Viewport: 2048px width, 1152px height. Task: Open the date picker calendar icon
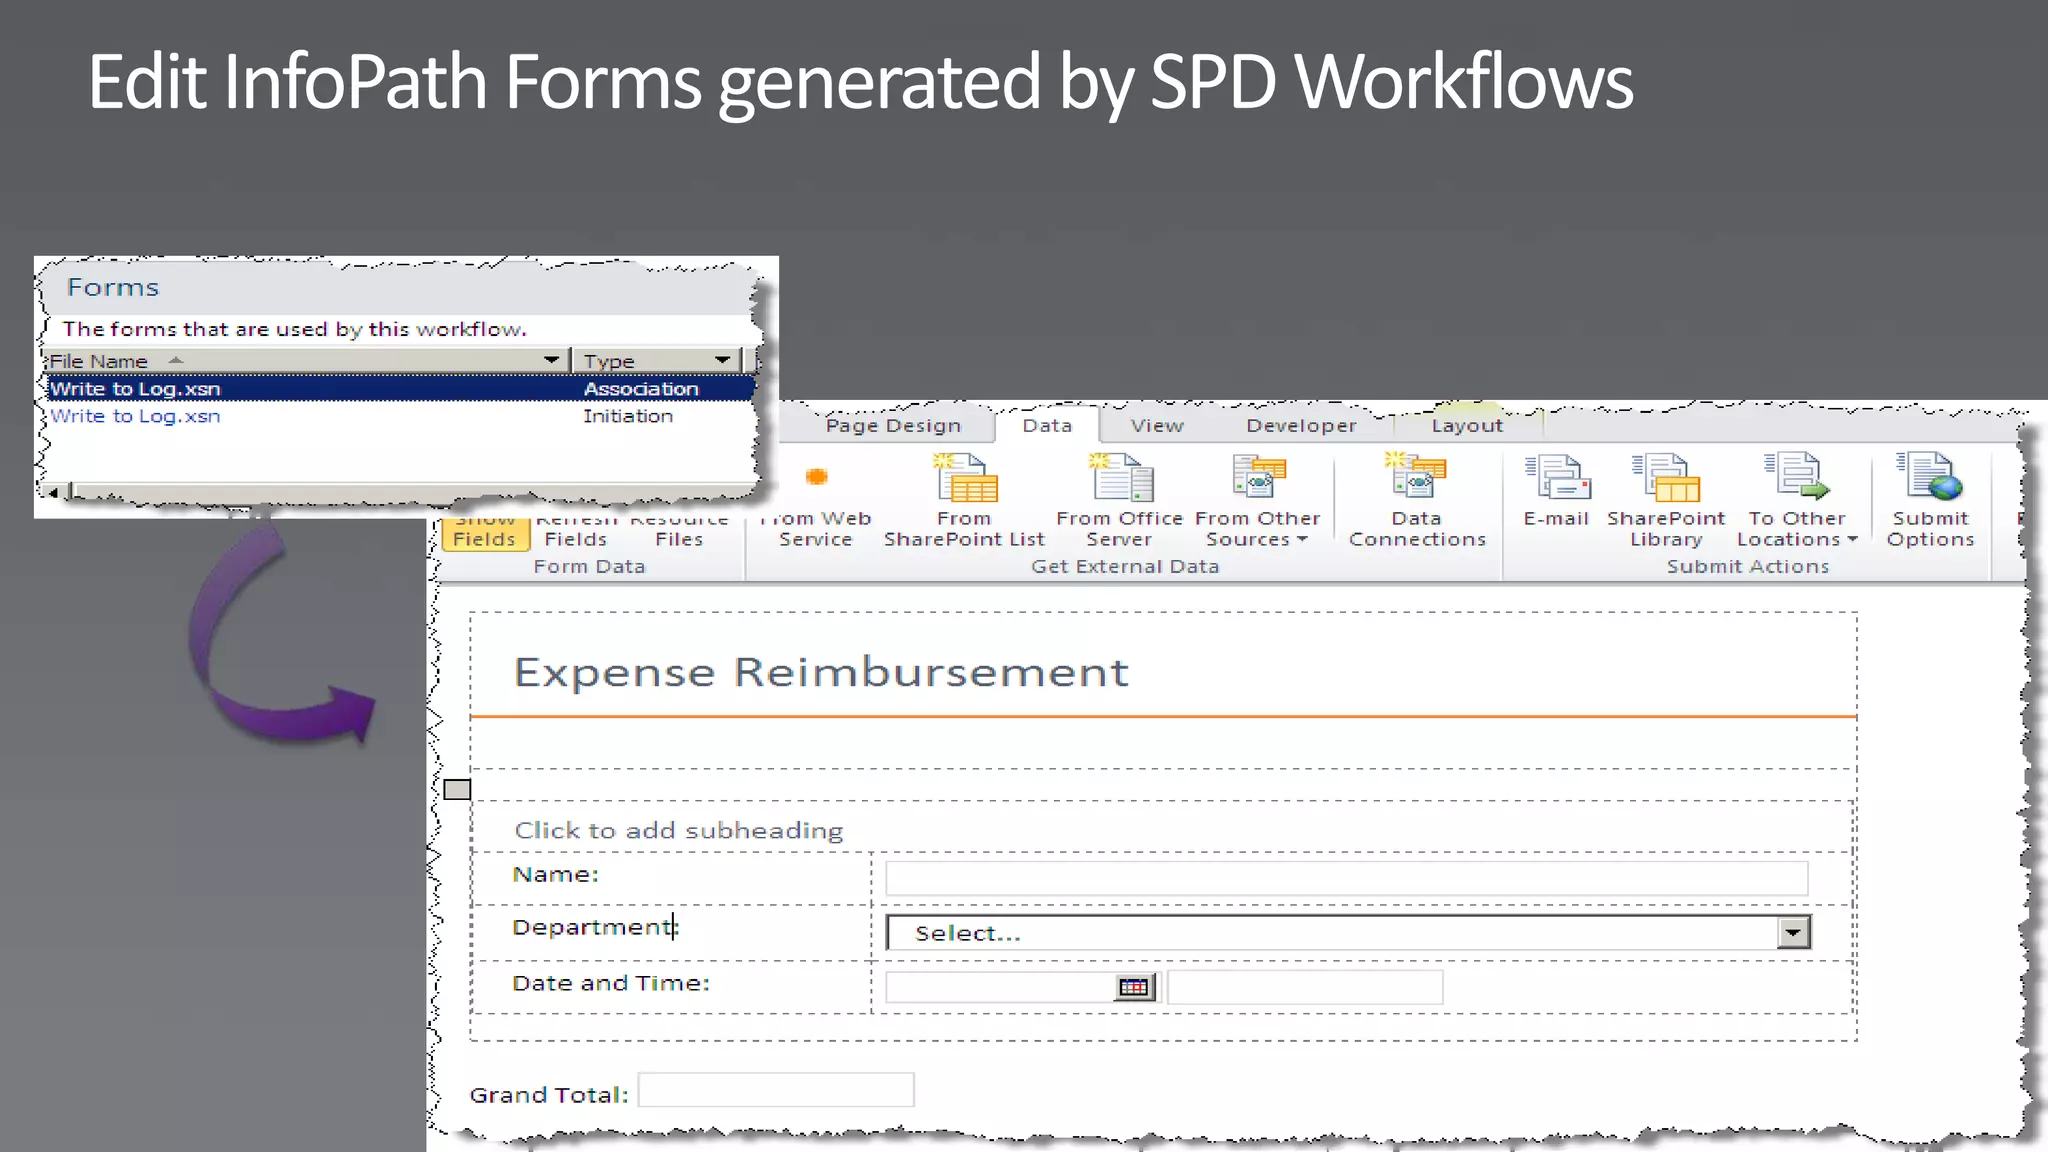pyautogui.click(x=1133, y=988)
